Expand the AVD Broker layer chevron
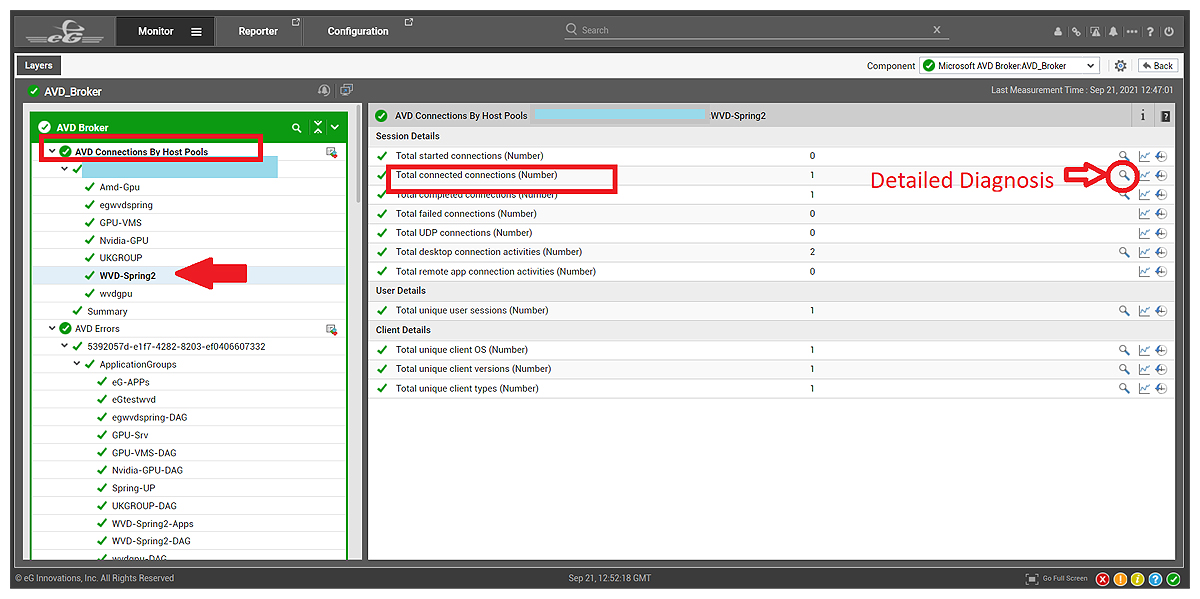Image resolution: width=1200 pixels, height=599 pixels. pyautogui.click(x=335, y=128)
